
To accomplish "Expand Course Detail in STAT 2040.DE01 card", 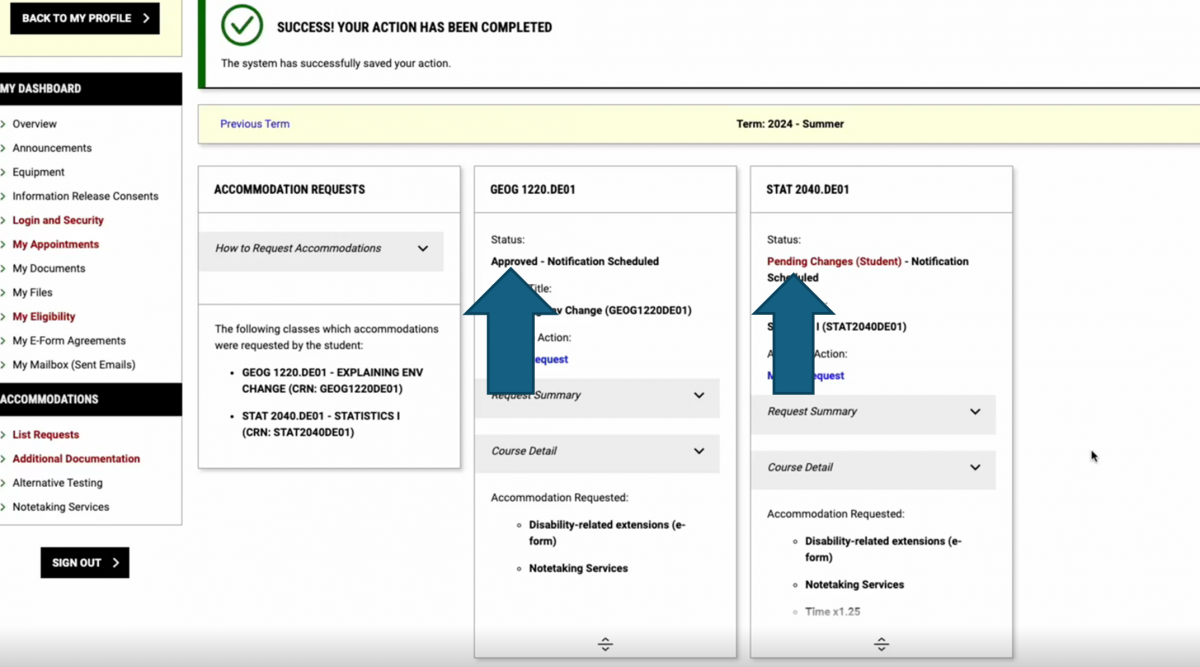I will [x=873, y=468].
